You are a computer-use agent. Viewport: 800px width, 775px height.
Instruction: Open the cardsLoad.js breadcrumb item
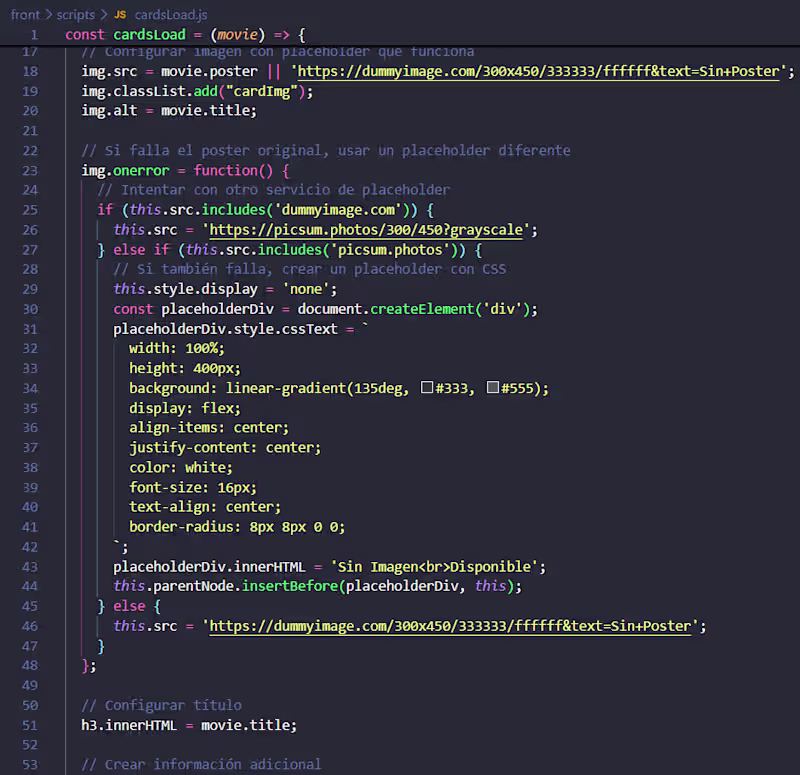[171, 15]
